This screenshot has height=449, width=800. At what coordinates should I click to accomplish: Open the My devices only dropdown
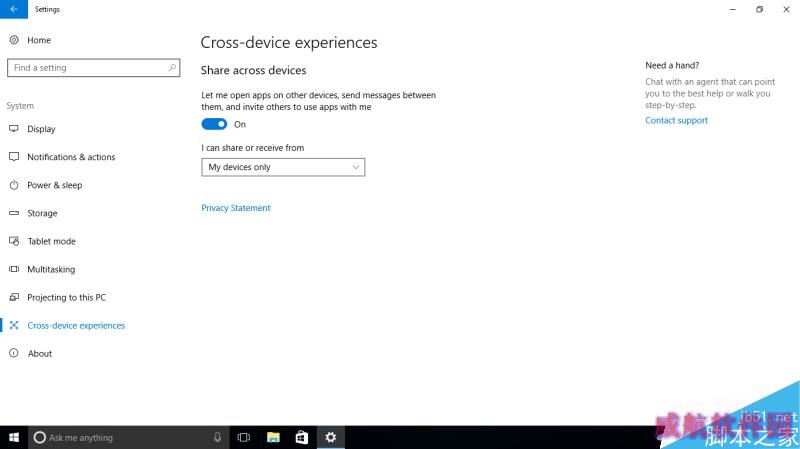click(x=283, y=167)
